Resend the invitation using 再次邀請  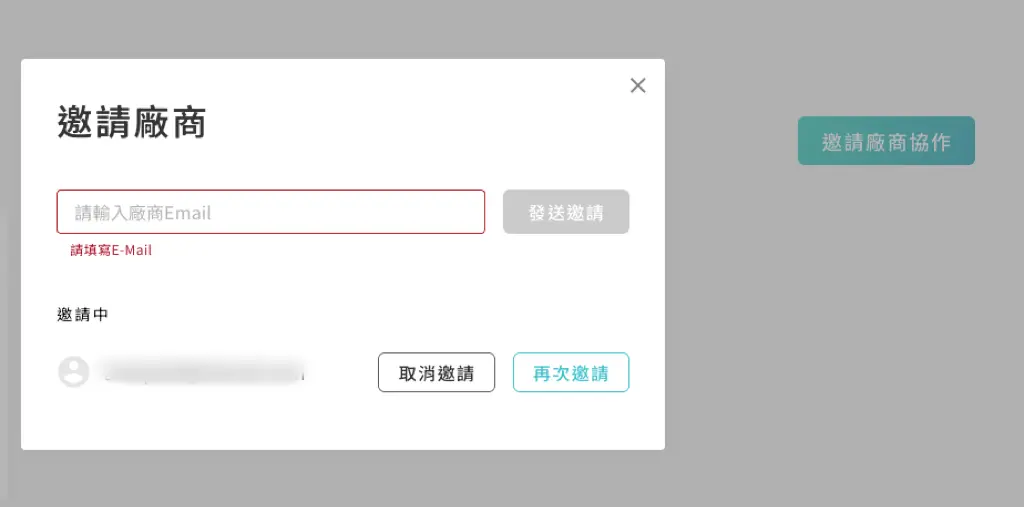571,372
